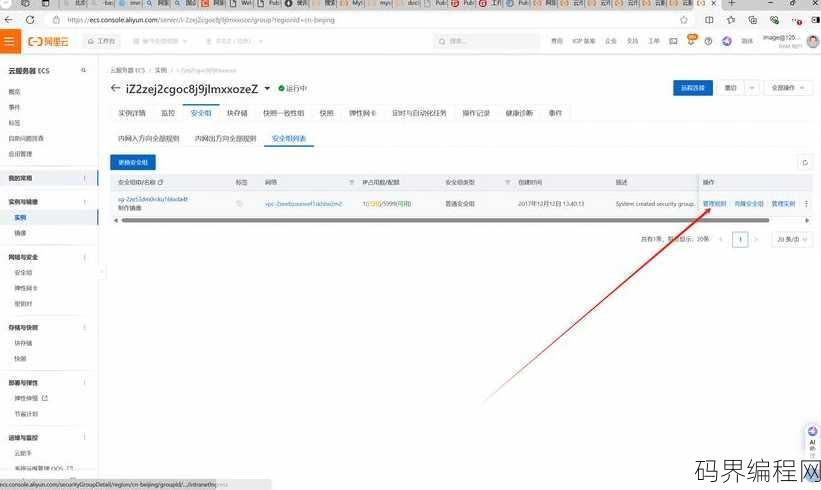This screenshot has height=490, width=821.
Task: Click the blue 更换安全组 button
Action: point(133,162)
